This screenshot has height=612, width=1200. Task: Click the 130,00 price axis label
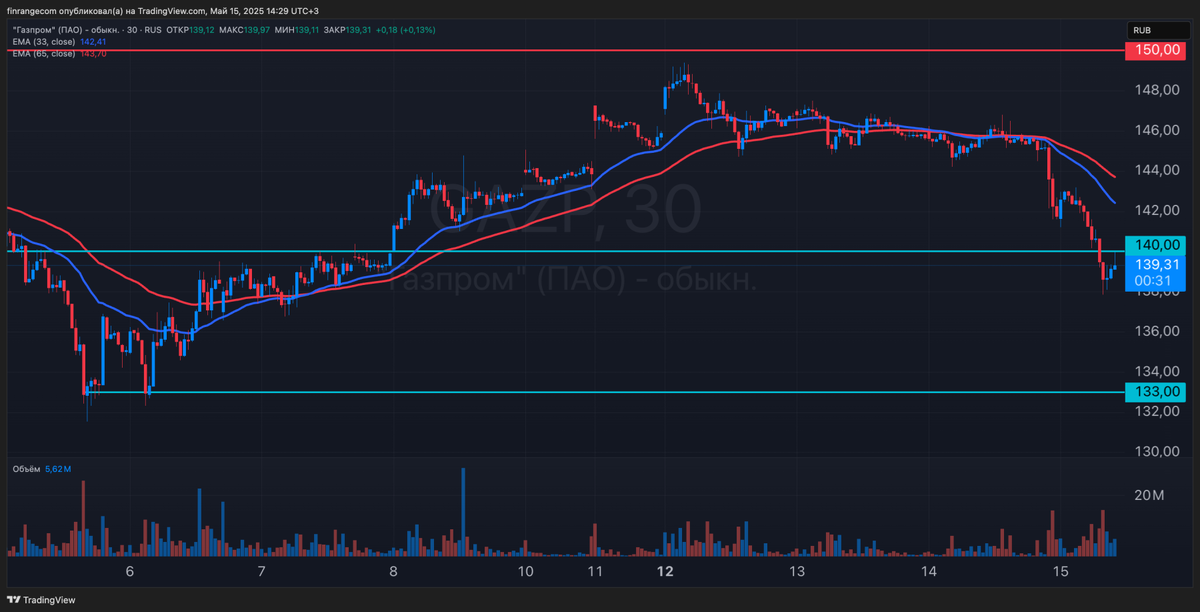(1158, 451)
